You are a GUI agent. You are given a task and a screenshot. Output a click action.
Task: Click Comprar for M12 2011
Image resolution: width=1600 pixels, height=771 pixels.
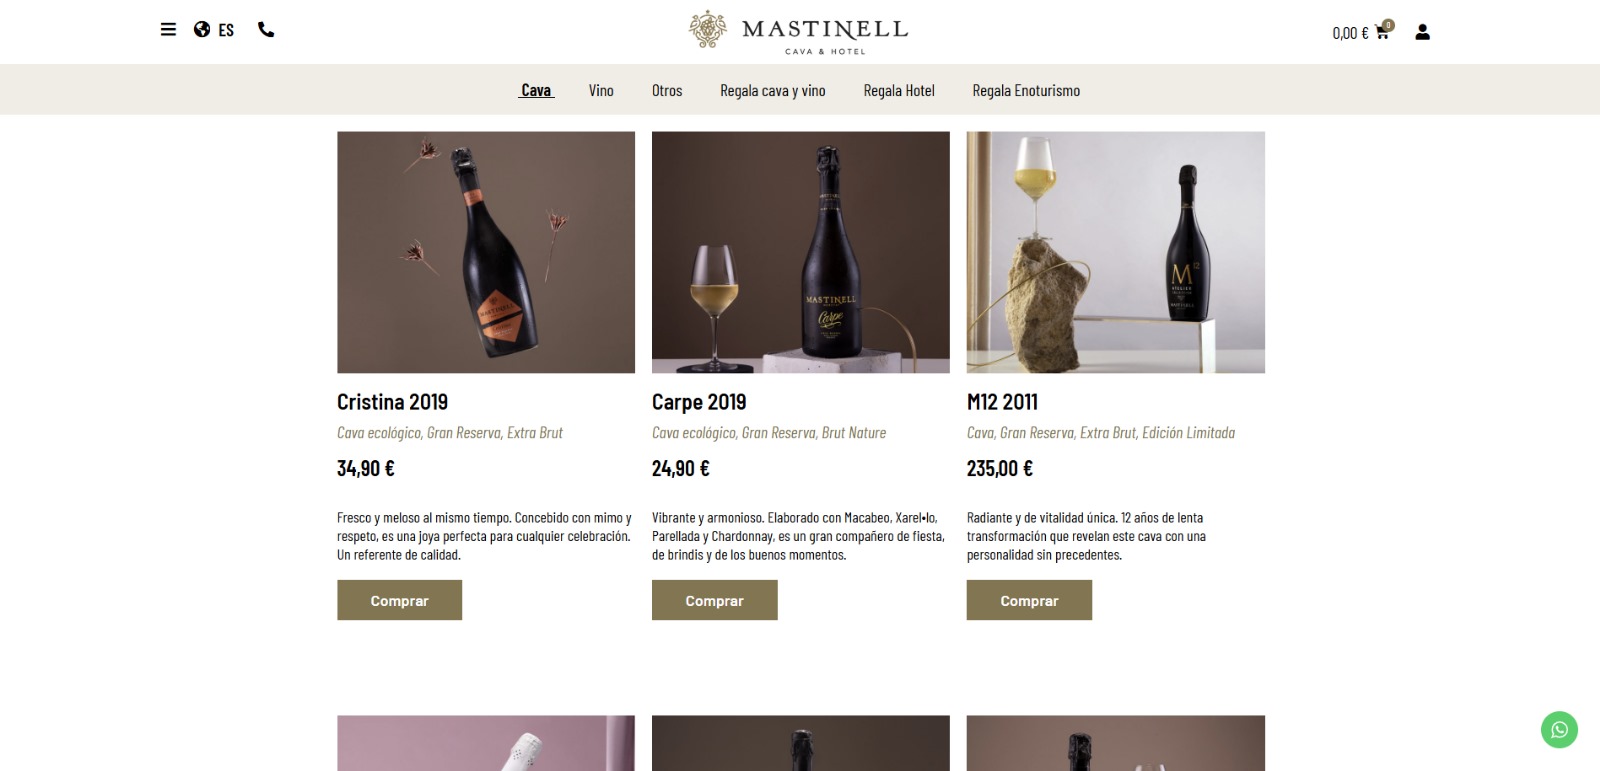pos(1029,600)
